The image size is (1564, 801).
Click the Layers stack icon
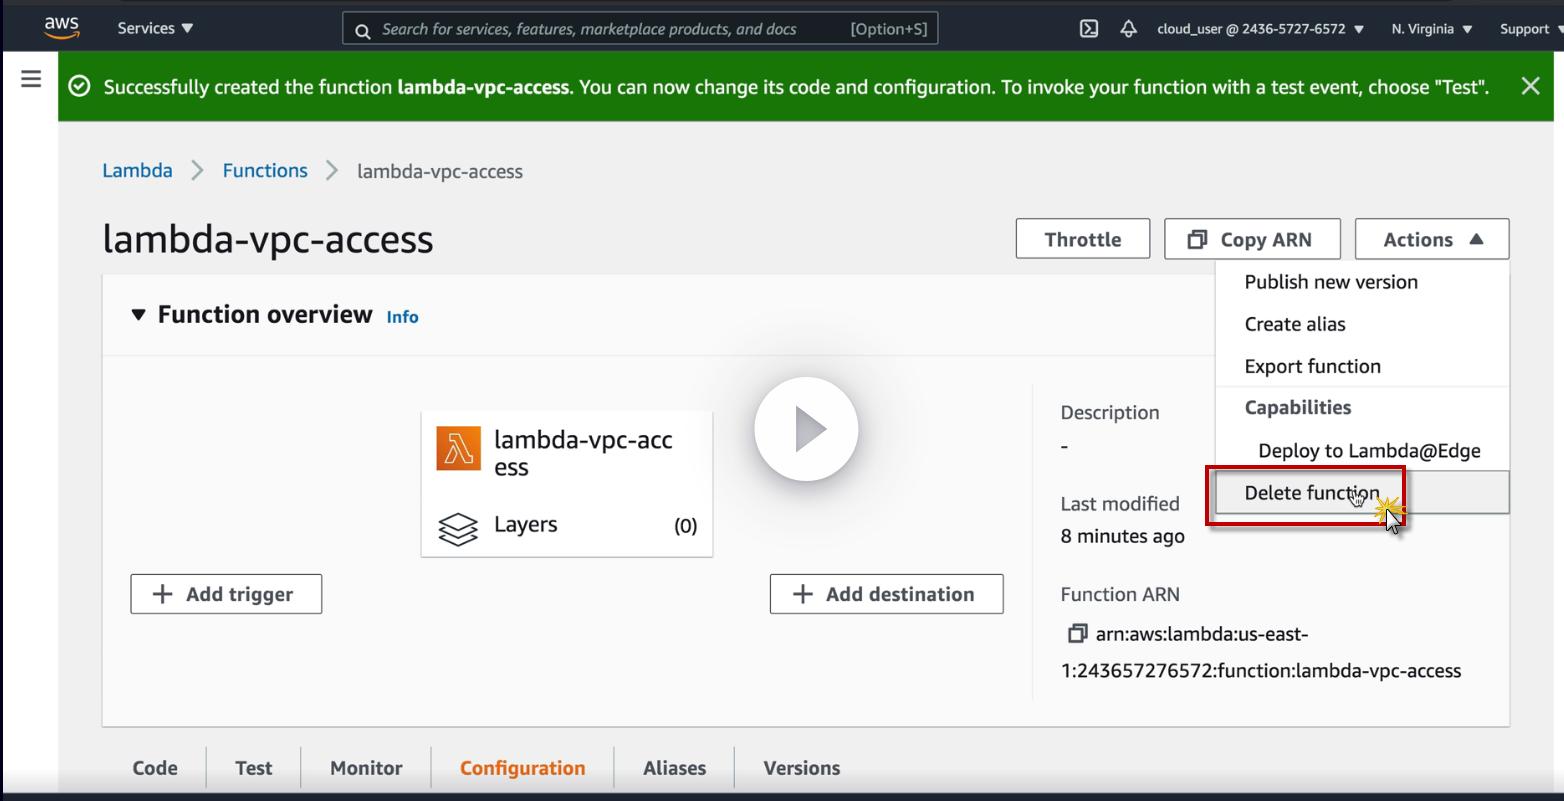[458, 528]
